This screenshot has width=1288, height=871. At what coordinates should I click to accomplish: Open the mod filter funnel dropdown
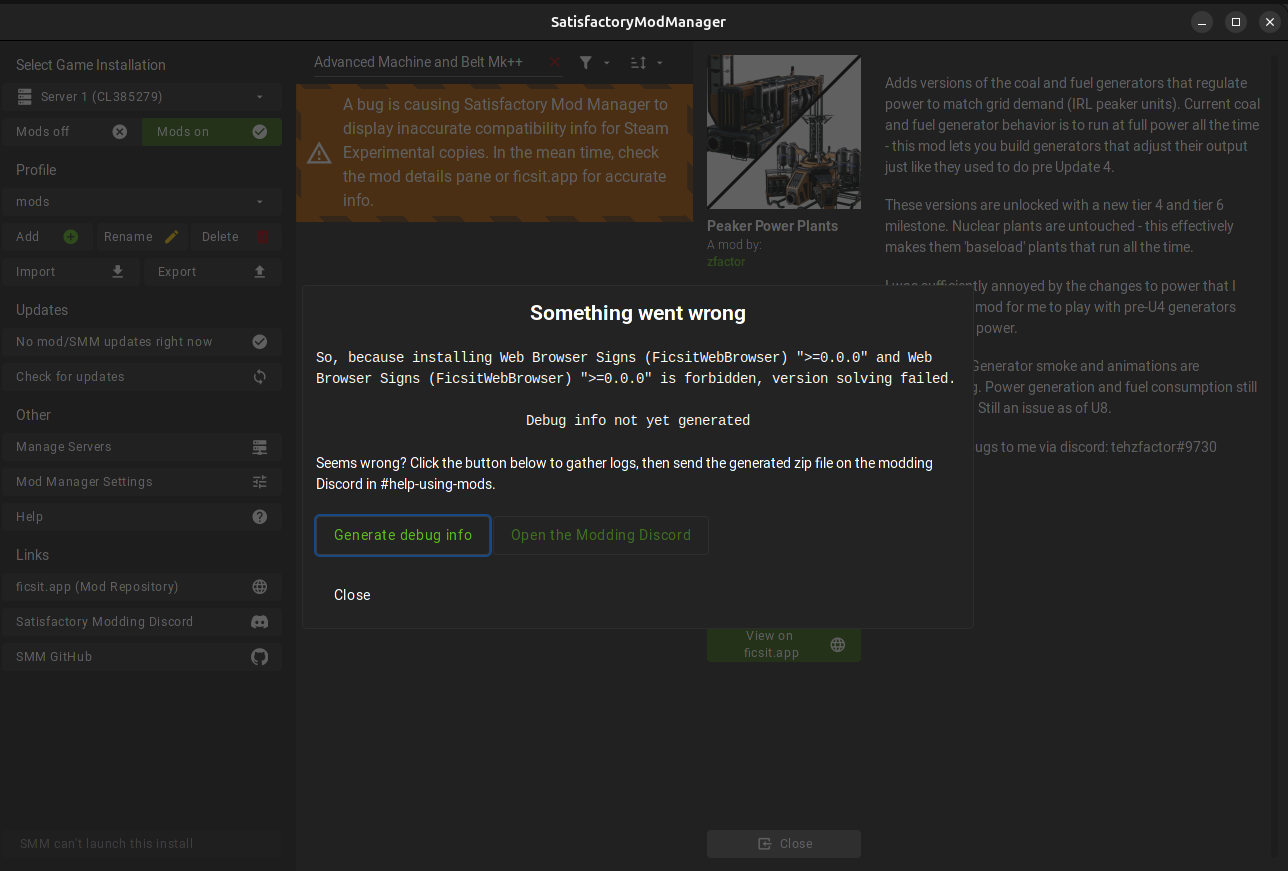click(594, 62)
